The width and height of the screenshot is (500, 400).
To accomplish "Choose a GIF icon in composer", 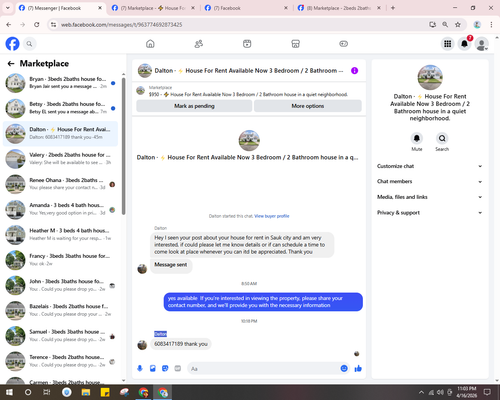I will [x=178, y=368].
